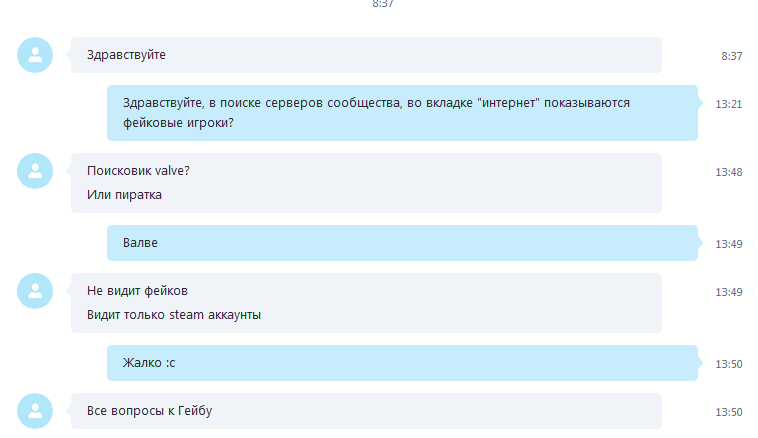The width and height of the screenshot is (758, 438).
Task: Click the 13:50 timestamp beside "Жалко :с"
Action: click(x=729, y=364)
